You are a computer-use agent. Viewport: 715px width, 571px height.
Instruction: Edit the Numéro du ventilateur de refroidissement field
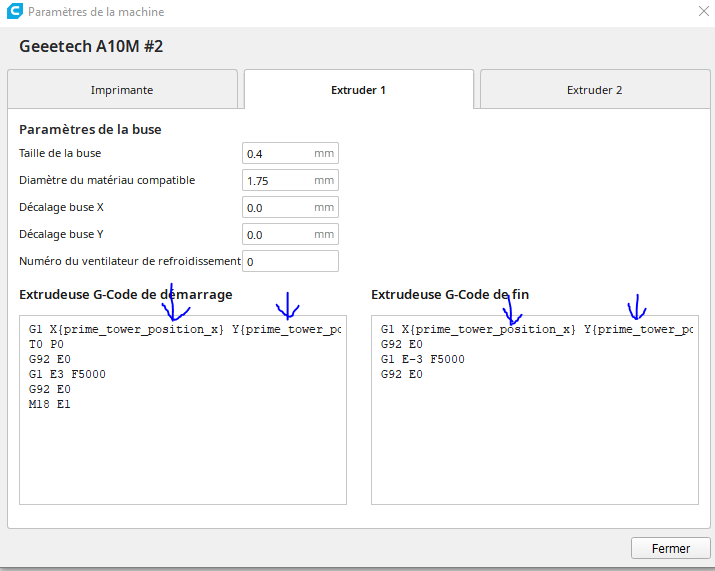point(290,261)
